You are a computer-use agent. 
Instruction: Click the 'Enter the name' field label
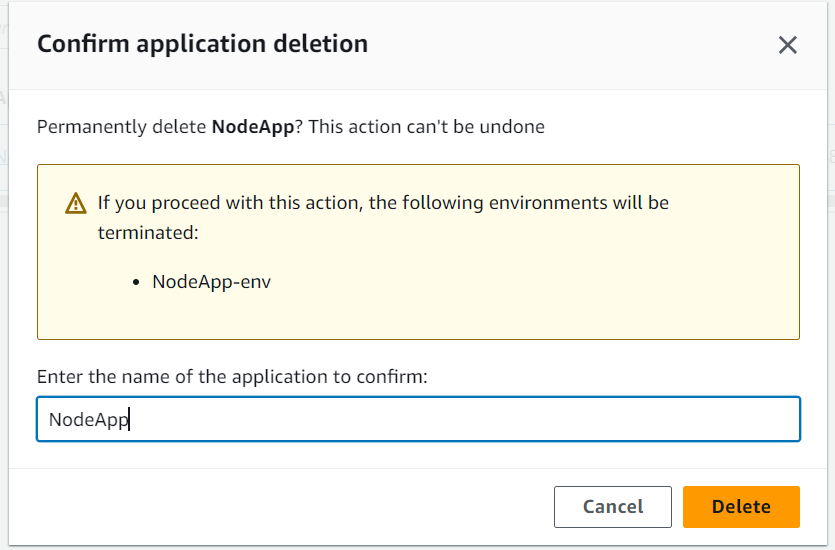click(232, 376)
